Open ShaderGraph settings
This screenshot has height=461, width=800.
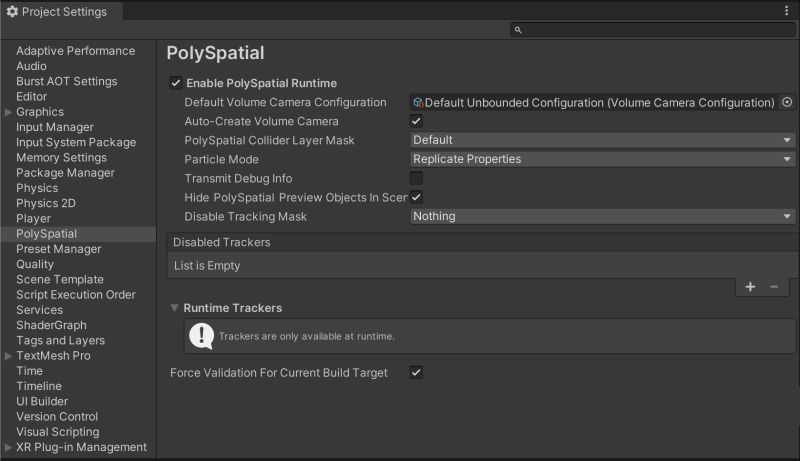click(51, 325)
